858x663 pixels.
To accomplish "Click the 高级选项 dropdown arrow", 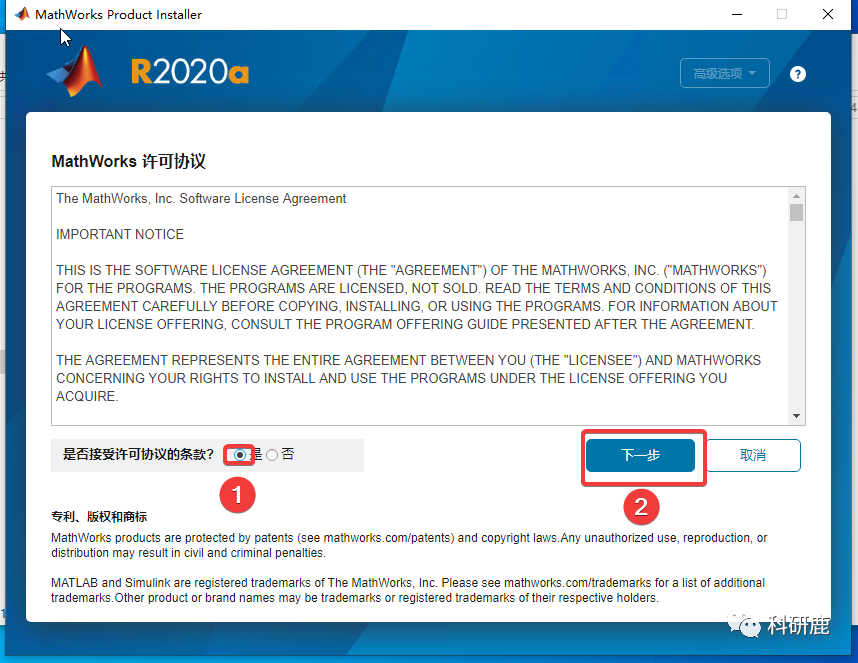I will (752, 73).
